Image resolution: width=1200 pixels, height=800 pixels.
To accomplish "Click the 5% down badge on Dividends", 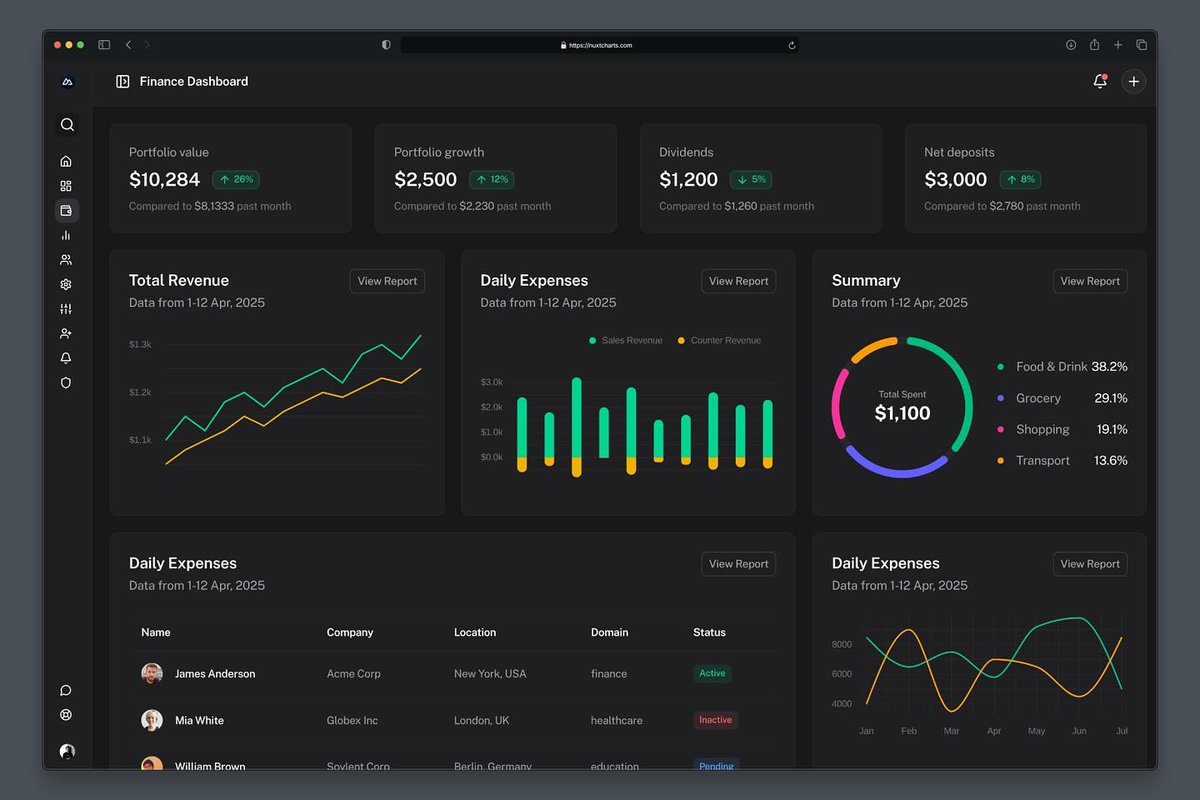I will [x=751, y=180].
